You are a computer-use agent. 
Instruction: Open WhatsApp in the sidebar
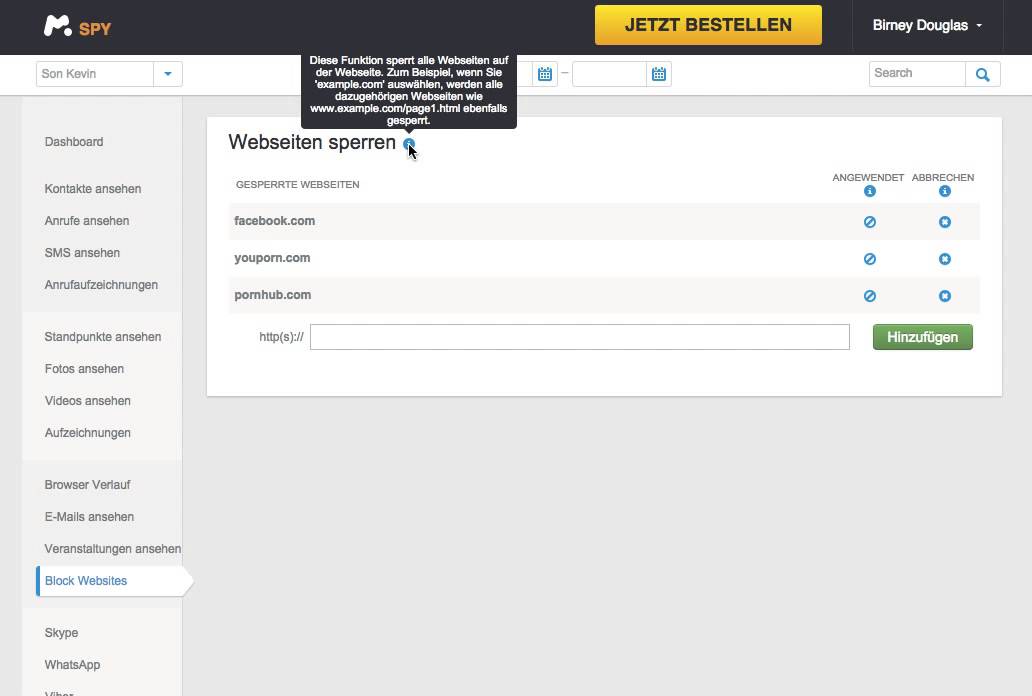pyautogui.click(x=72, y=665)
